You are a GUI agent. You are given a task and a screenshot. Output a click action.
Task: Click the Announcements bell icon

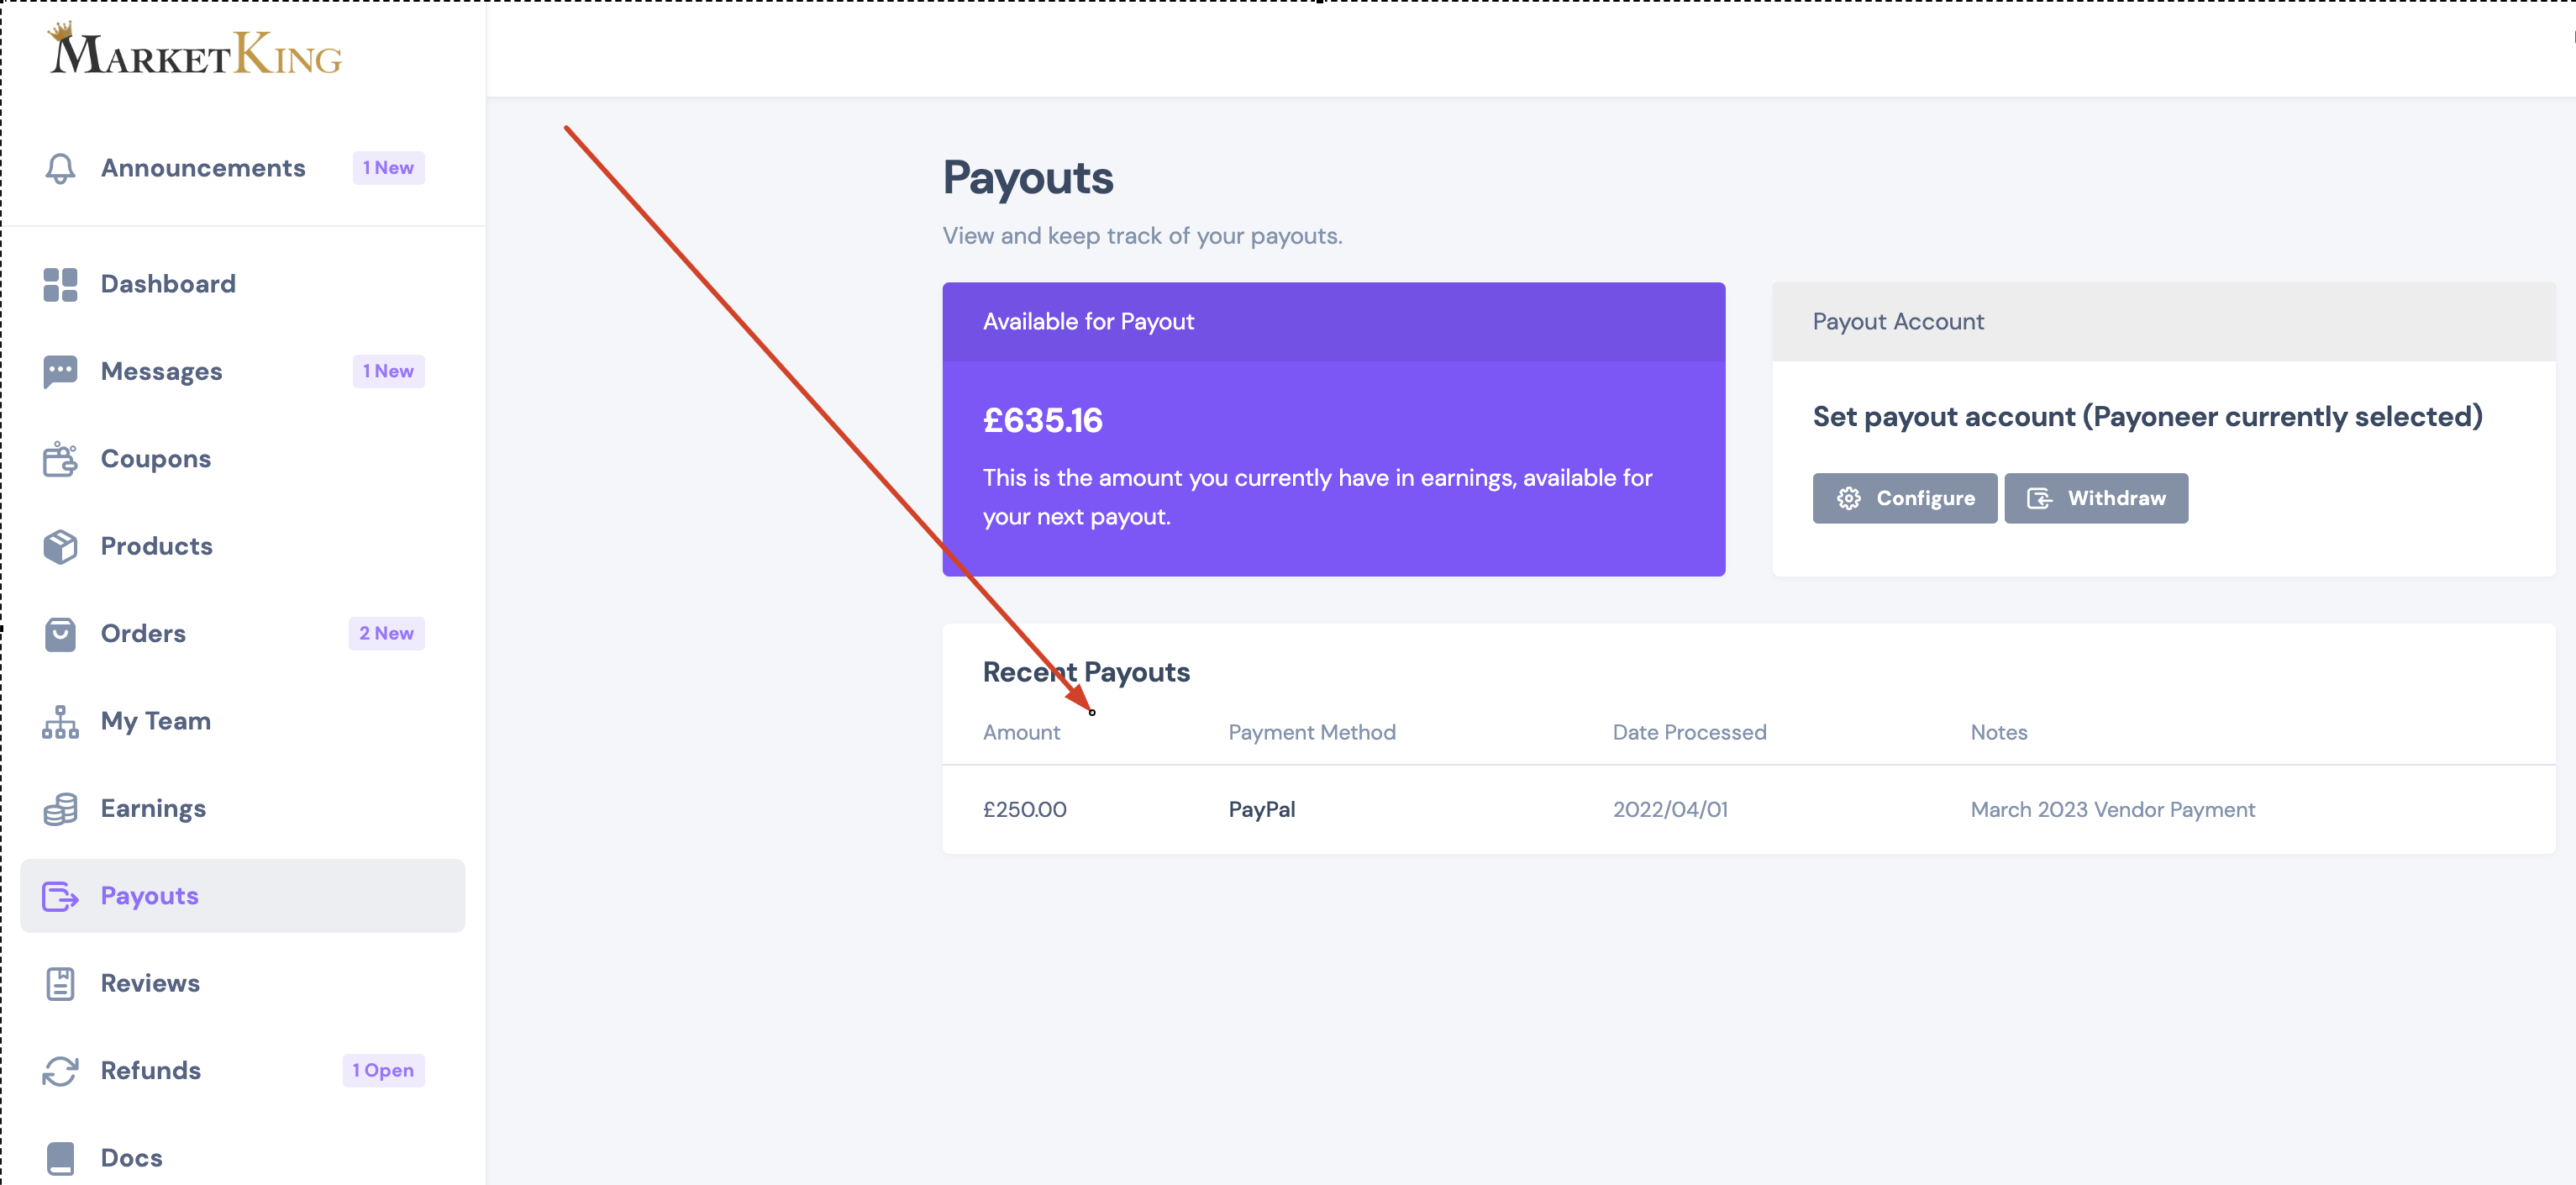click(x=60, y=168)
